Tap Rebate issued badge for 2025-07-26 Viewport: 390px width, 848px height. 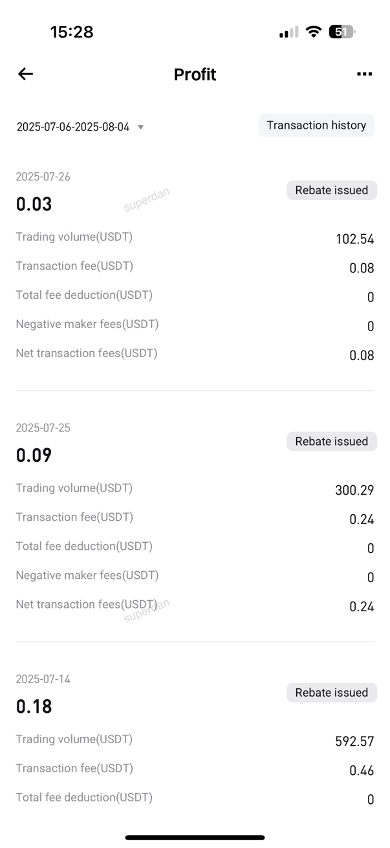[332, 190]
